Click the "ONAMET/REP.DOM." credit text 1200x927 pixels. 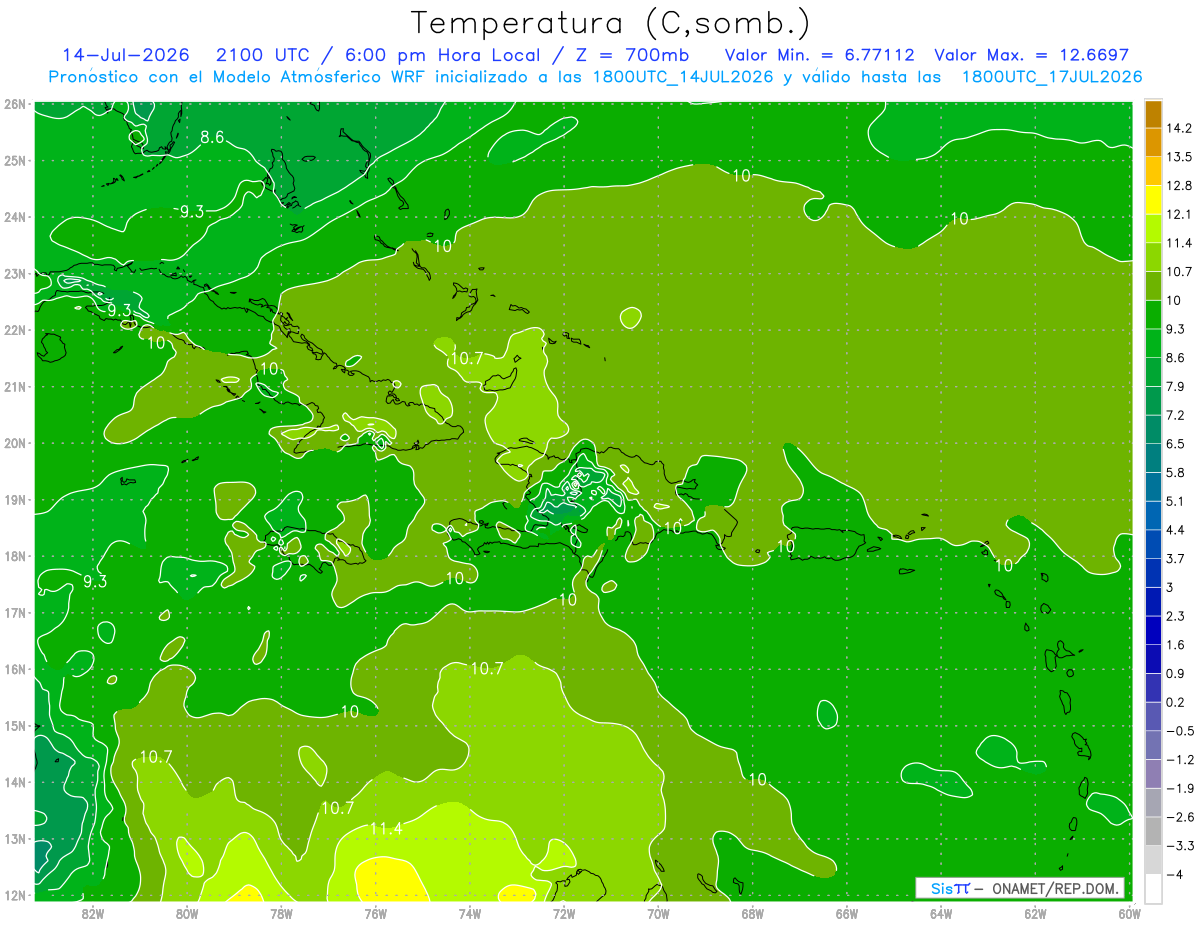[1056, 888]
